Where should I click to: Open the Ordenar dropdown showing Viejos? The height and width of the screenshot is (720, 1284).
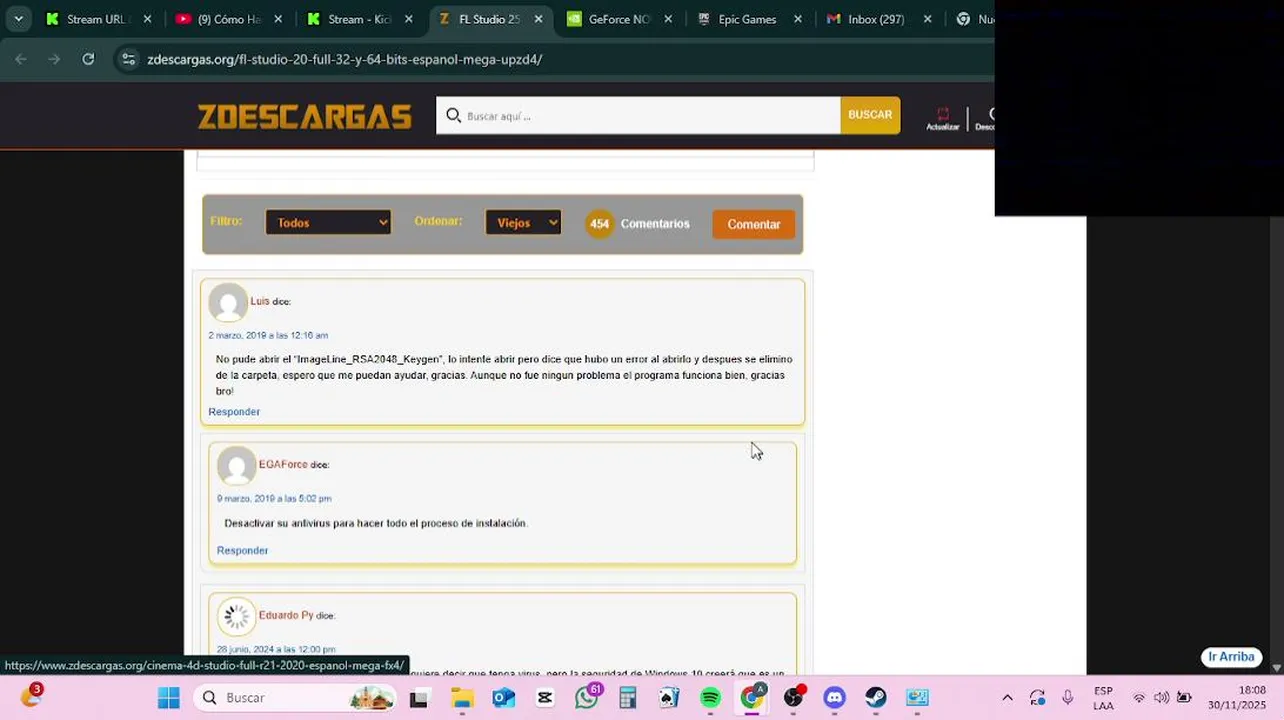523,223
